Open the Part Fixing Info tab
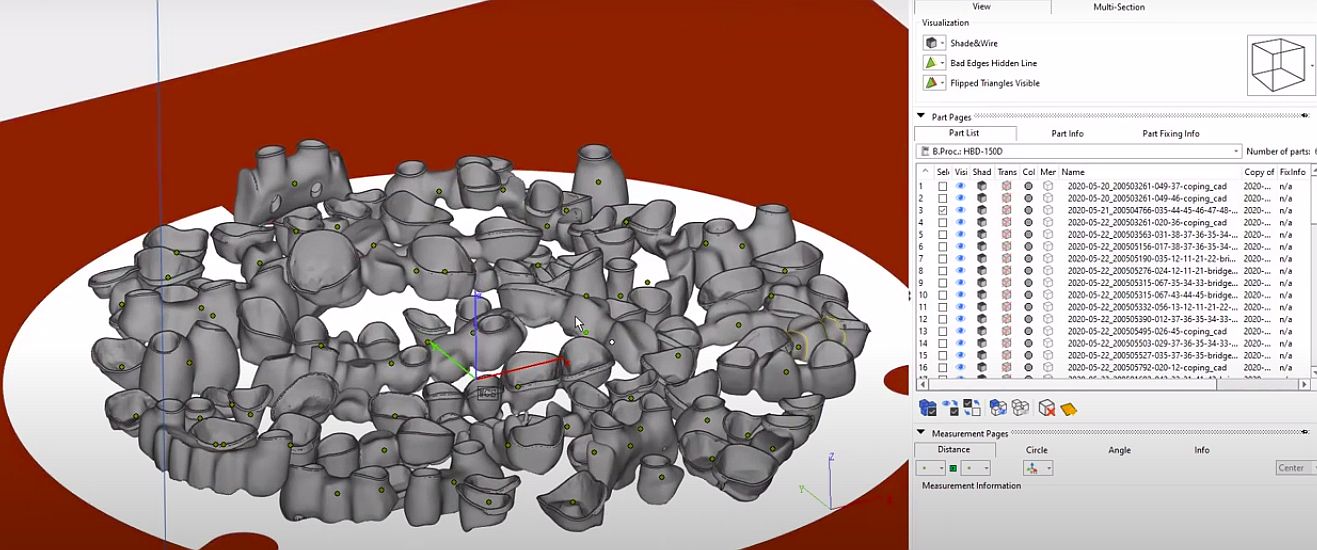Image resolution: width=1317 pixels, height=550 pixels. 1170,133
